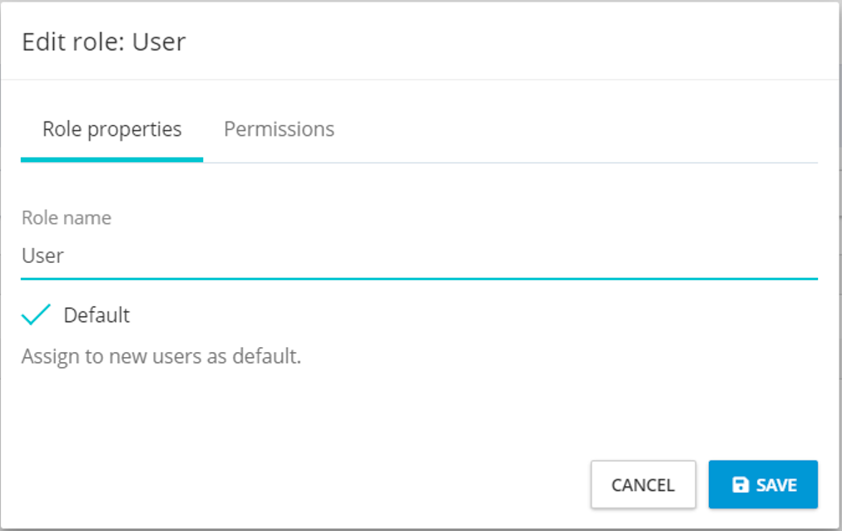Click the Cancel button
This screenshot has height=531, width=842.
[643, 485]
